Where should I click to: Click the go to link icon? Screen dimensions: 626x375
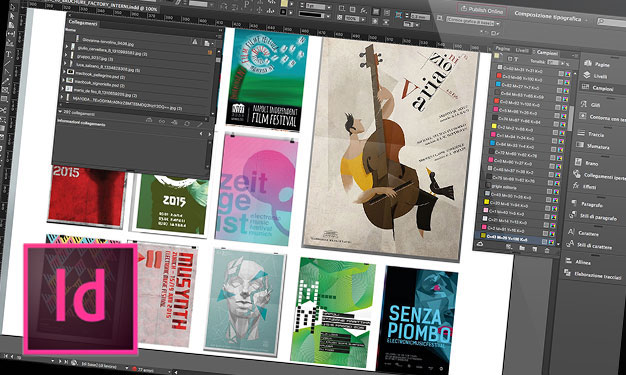[174, 122]
